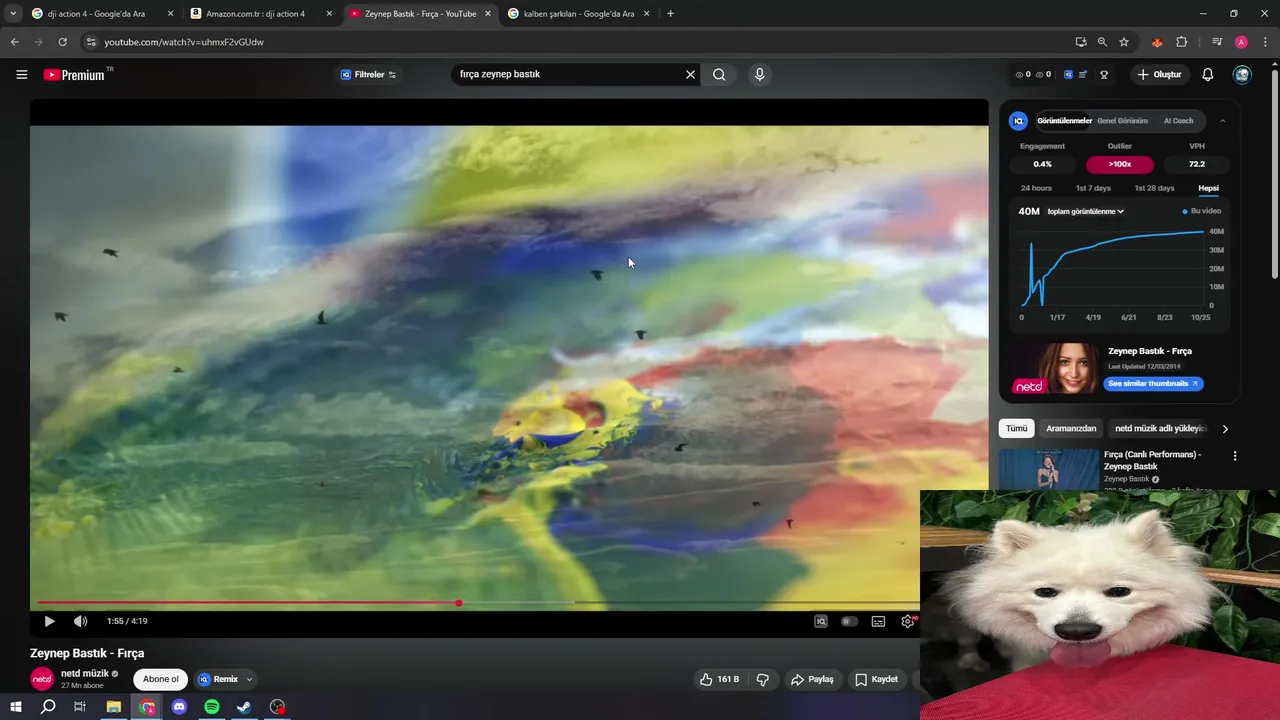This screenshot has width=1280, height=720.
Task: Go back in browser history
Action: [14, 42]
